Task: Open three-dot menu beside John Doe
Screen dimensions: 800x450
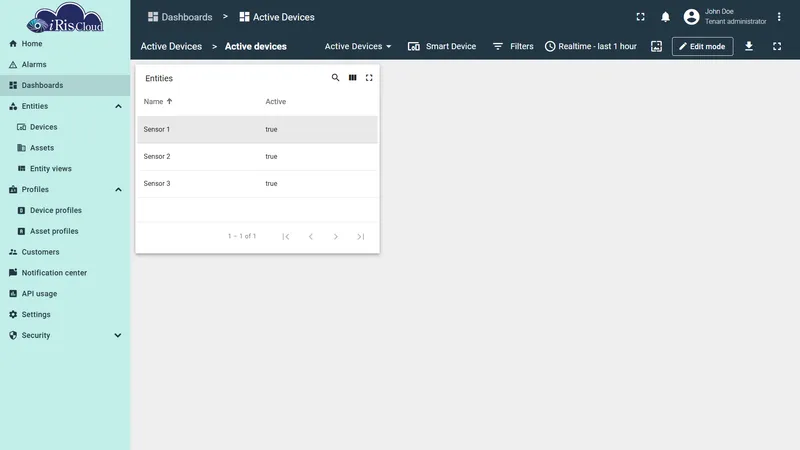Action: (779, 17)
